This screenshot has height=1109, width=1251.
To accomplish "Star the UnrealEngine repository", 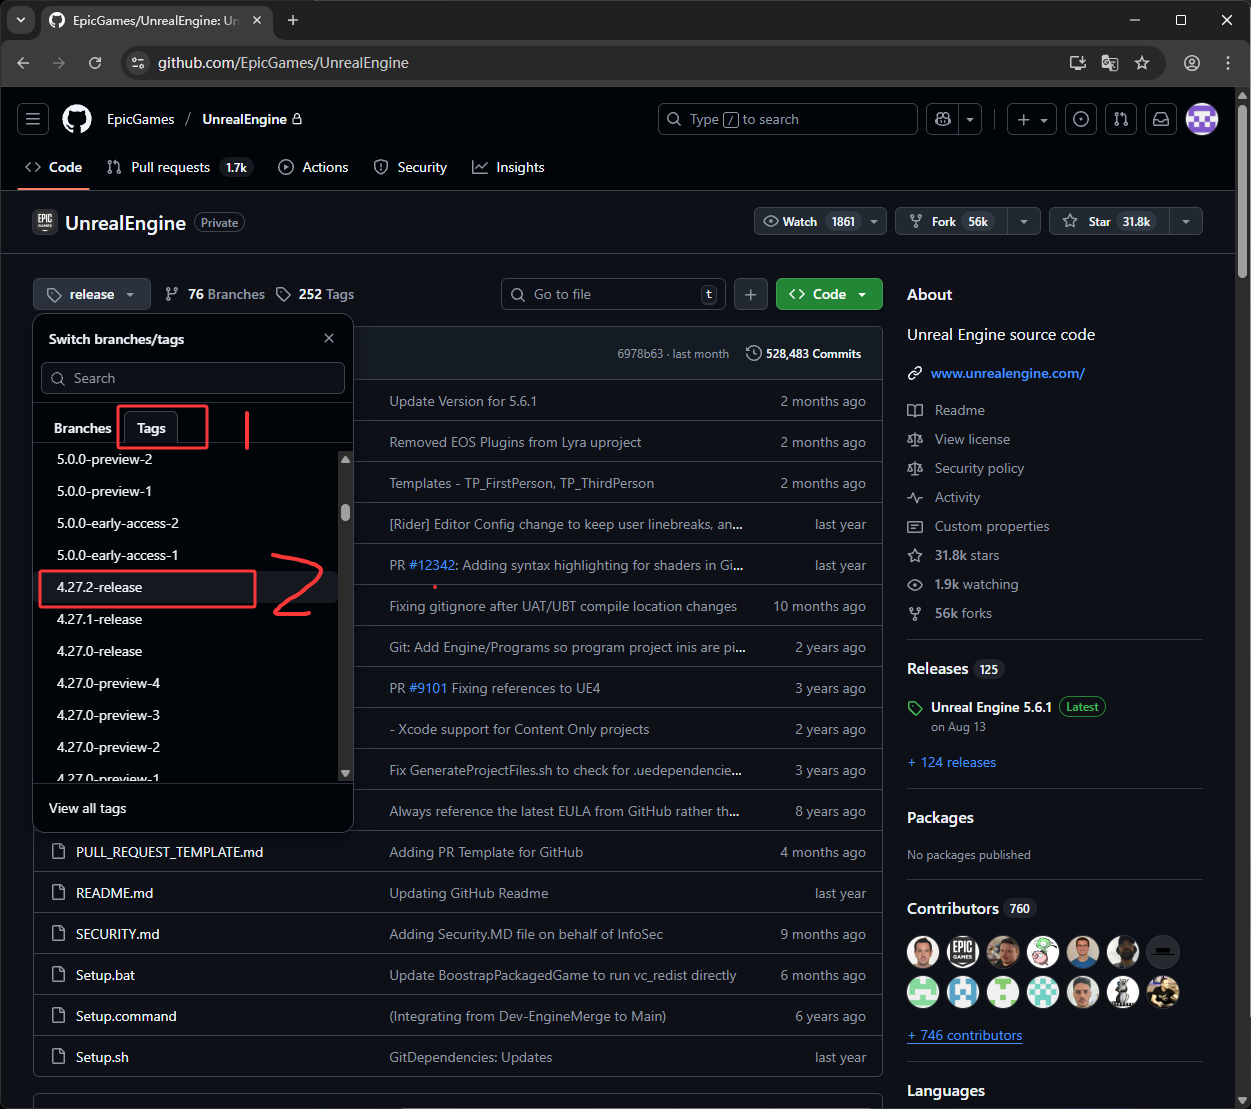I will (x=1109, y=221).
